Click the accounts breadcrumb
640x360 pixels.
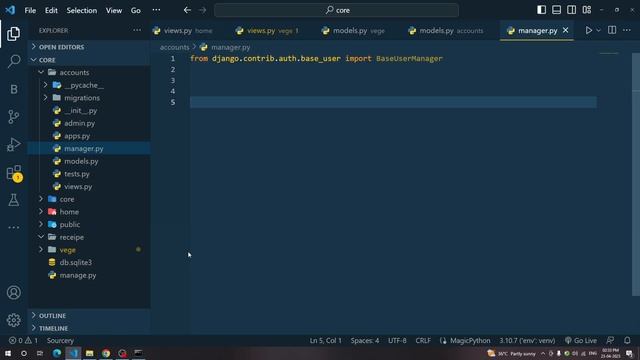pyautogui.click(x=174, y=47)
